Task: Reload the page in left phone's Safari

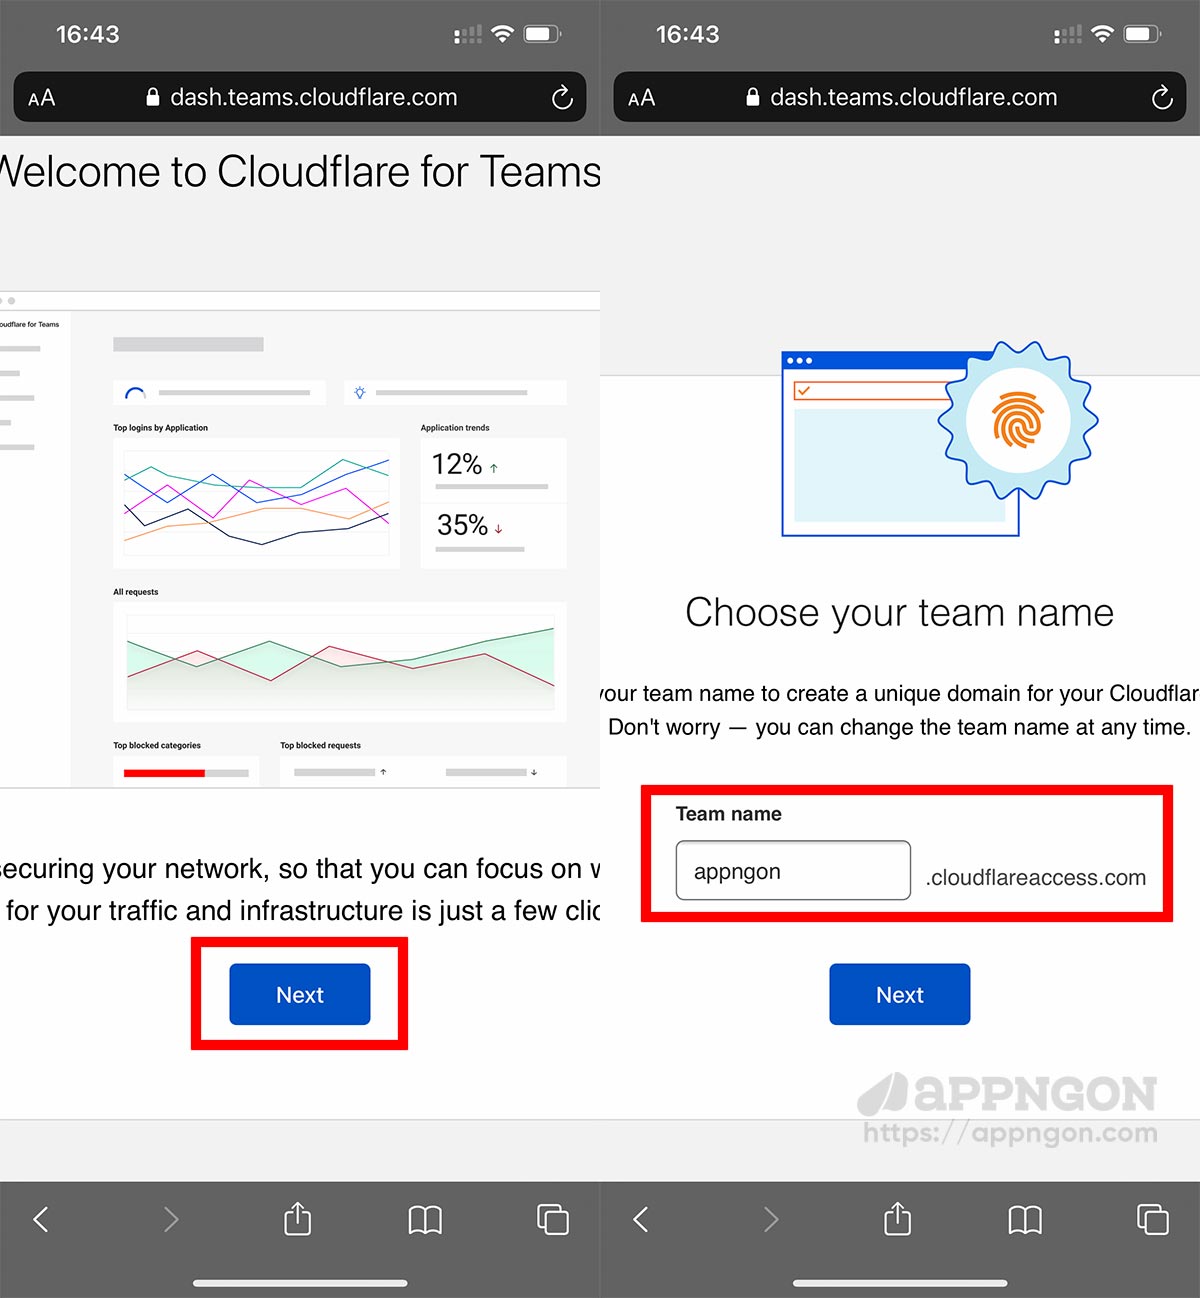Action: point(562,97)
